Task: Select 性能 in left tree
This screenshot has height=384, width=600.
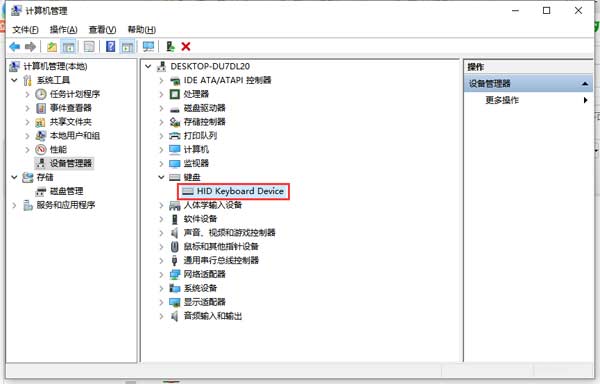Action: pyautogui.click(x=58, y=150)
